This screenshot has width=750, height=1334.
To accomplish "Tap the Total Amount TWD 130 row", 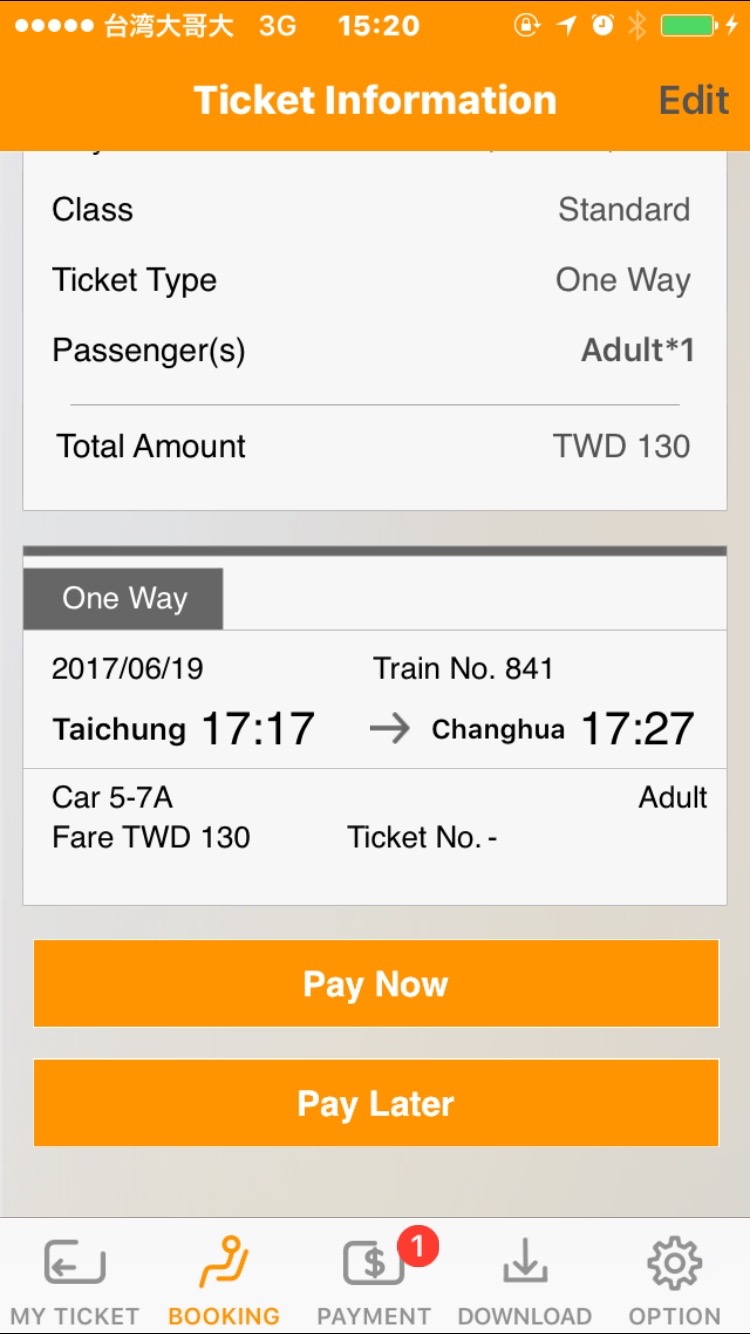I will pyautogui.click(x=375, y=446).
